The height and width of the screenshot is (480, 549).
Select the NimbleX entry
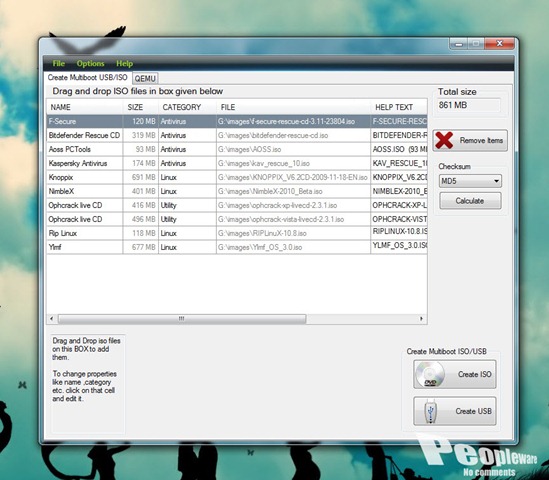pyautogui.click(x=84, y=192)
